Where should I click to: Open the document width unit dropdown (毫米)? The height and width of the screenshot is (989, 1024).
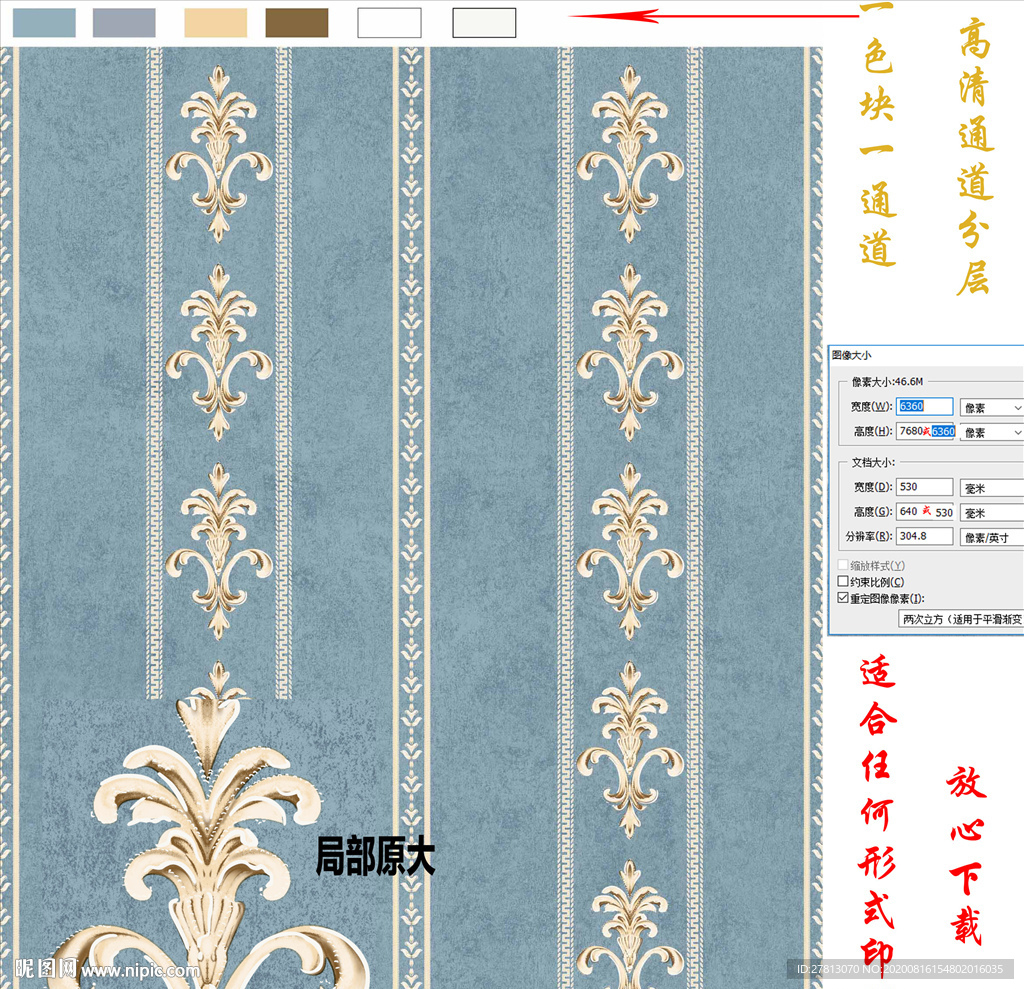tap(991, 488)
